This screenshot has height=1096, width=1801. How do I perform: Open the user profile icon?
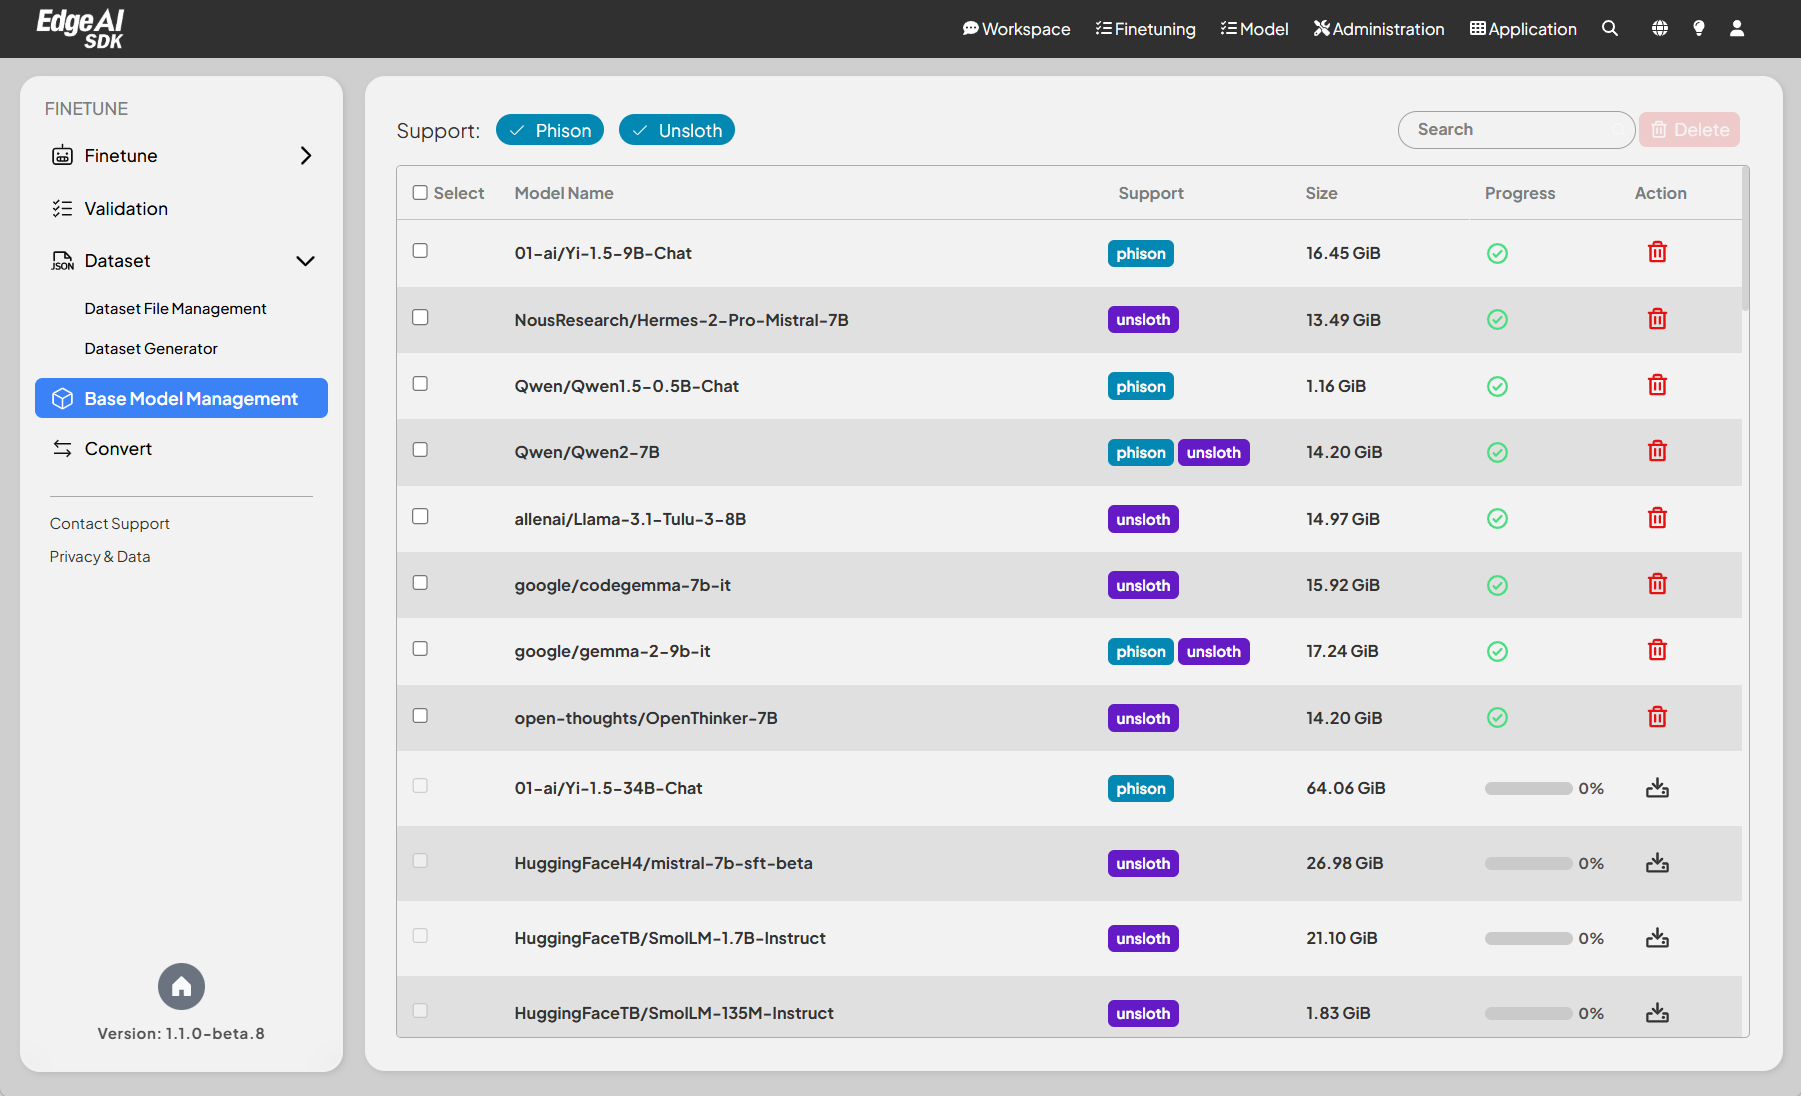click(x=1737, y=29)
